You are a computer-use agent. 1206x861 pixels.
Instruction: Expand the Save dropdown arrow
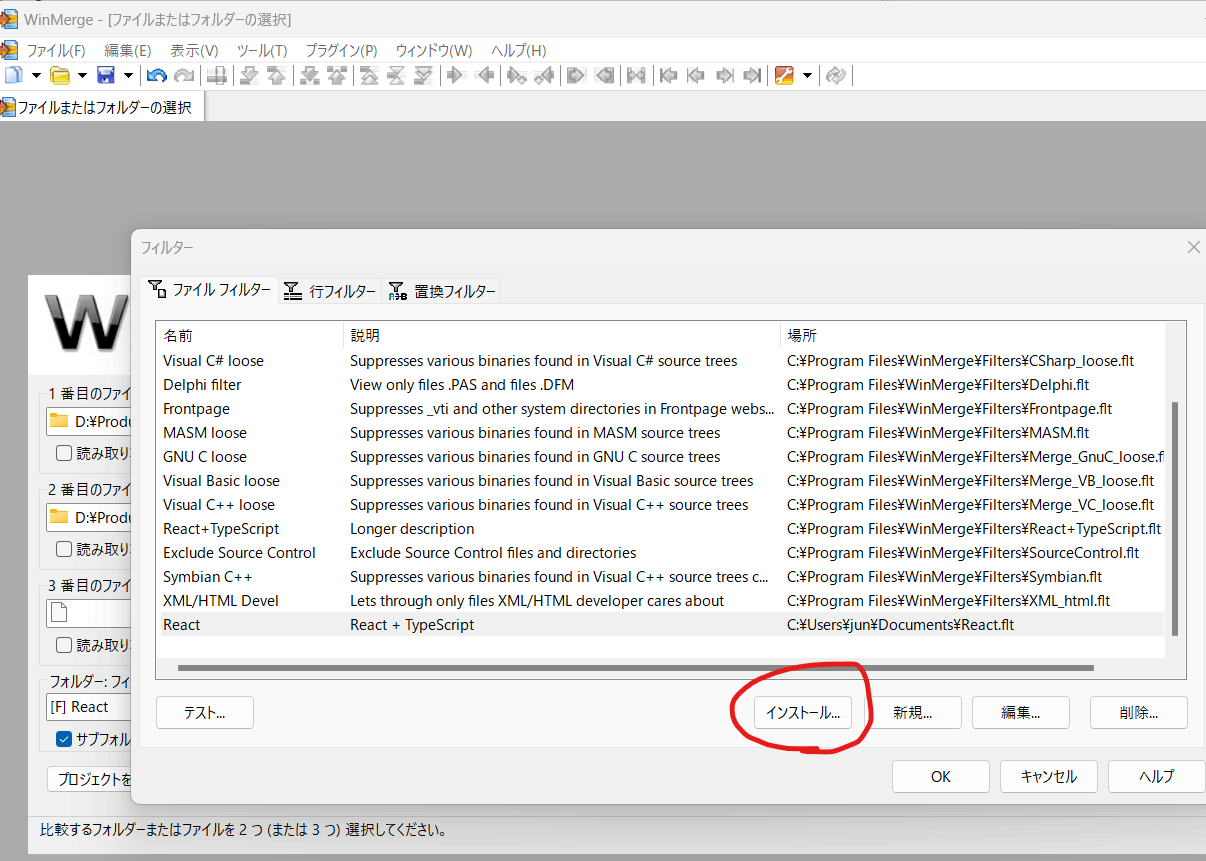(x=128, y=75)
